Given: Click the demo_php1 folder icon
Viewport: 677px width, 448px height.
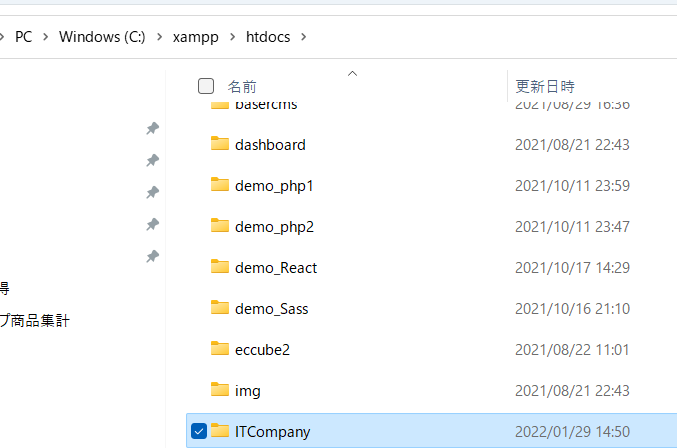Looking at the screenshot, I should point(220,184).
